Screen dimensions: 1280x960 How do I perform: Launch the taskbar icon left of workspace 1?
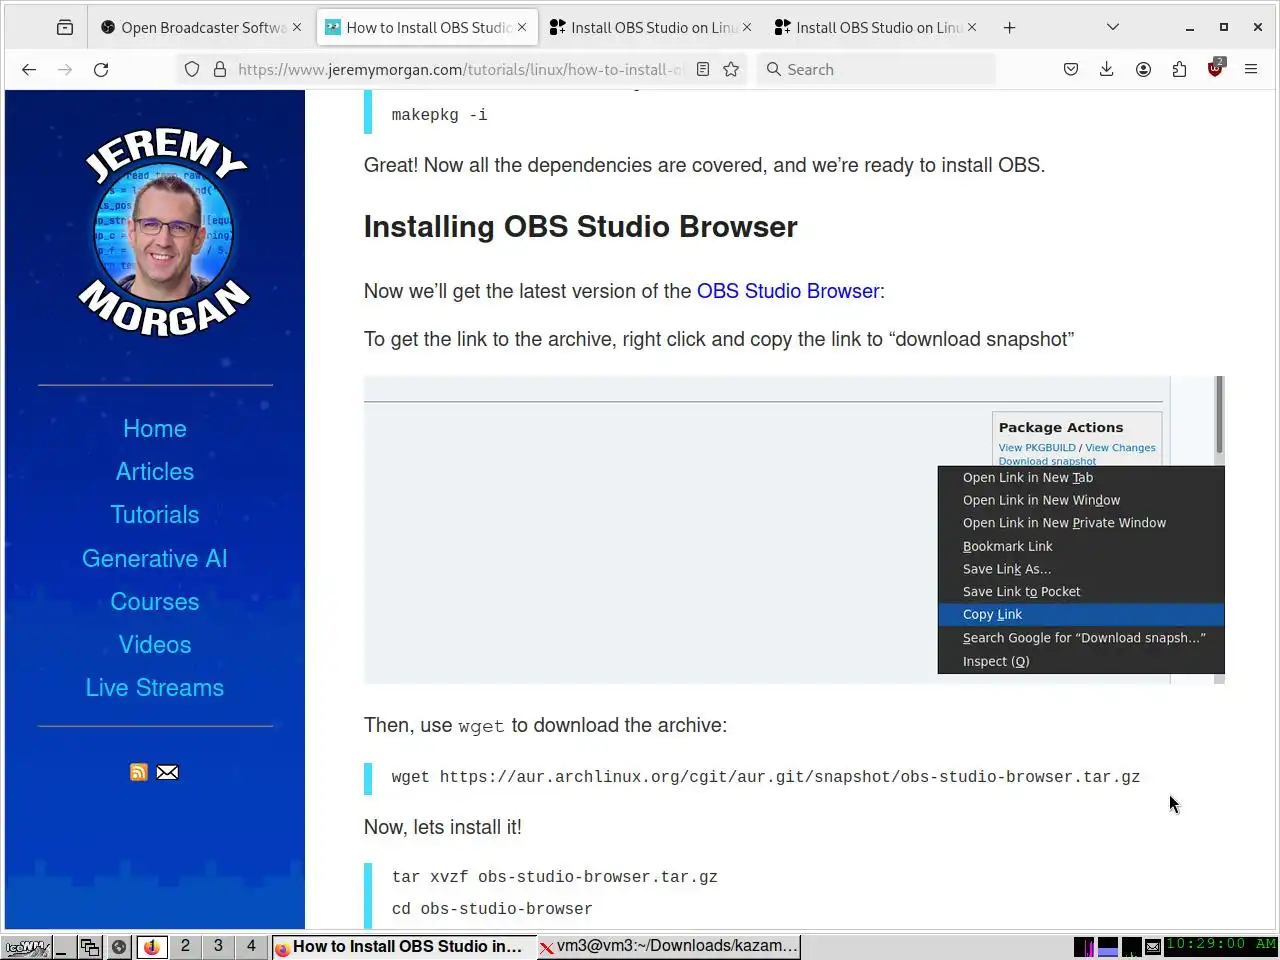pyautogui.click(x=119, y=947)
